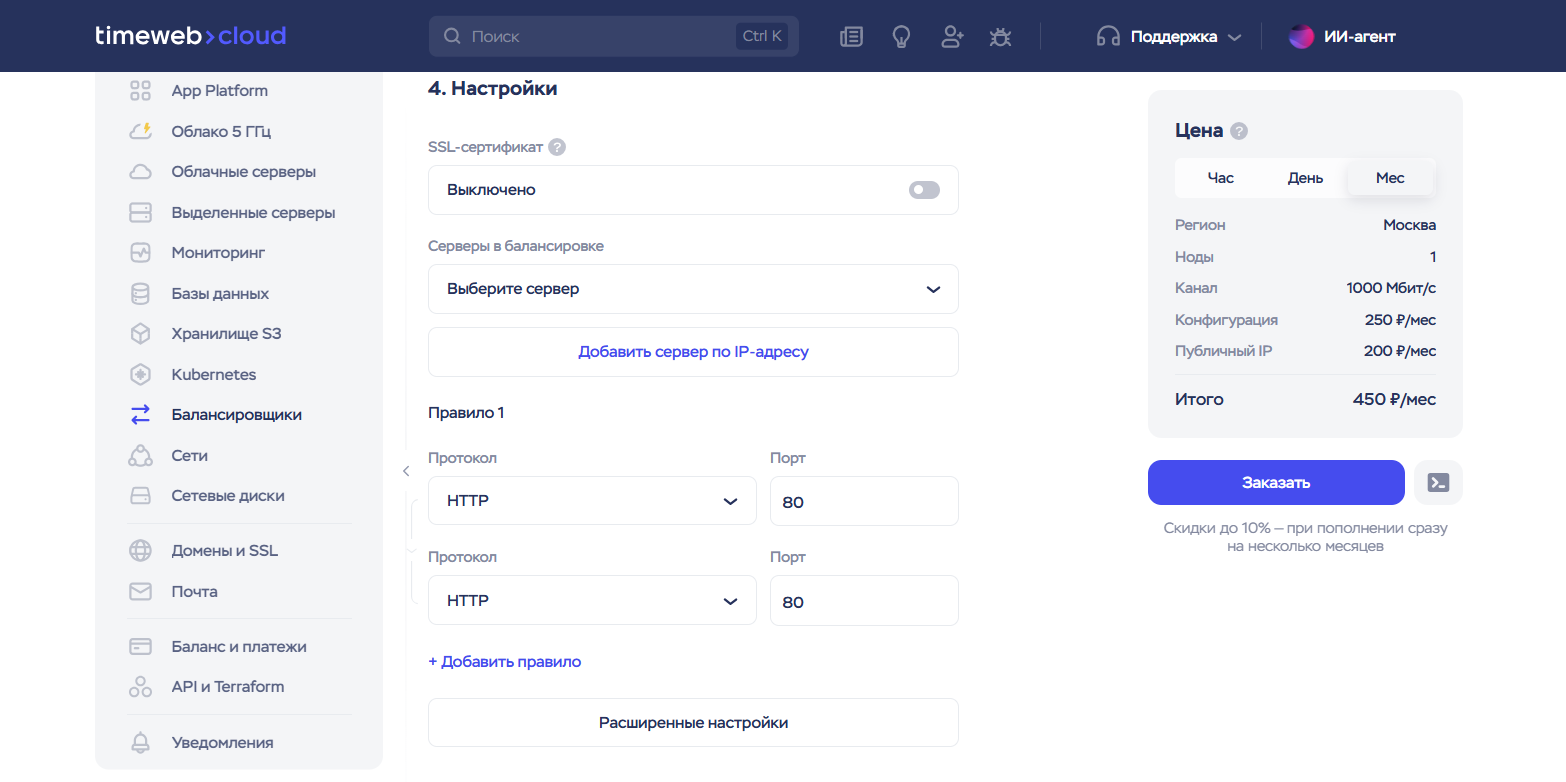Enable the SSL-сертификат toggle switch

point(924,190)
